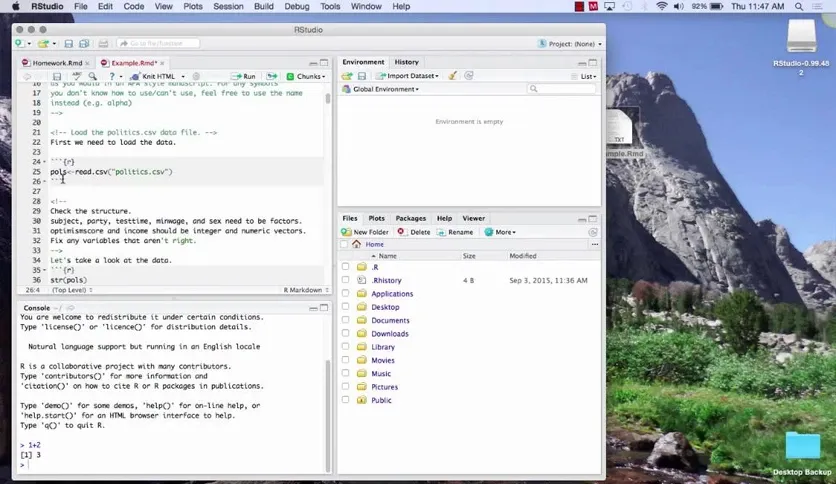
Task: Click the Save All documents icon
Action: point(84,44)
